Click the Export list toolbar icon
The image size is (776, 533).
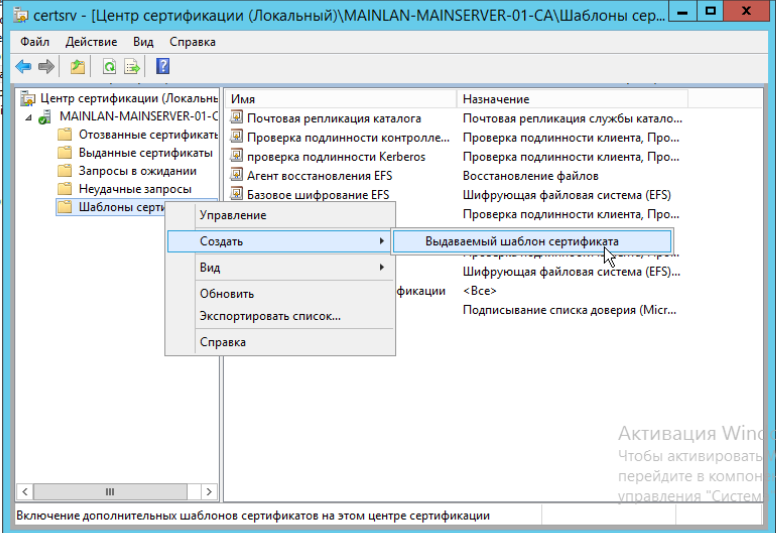(x=131, y=67)
